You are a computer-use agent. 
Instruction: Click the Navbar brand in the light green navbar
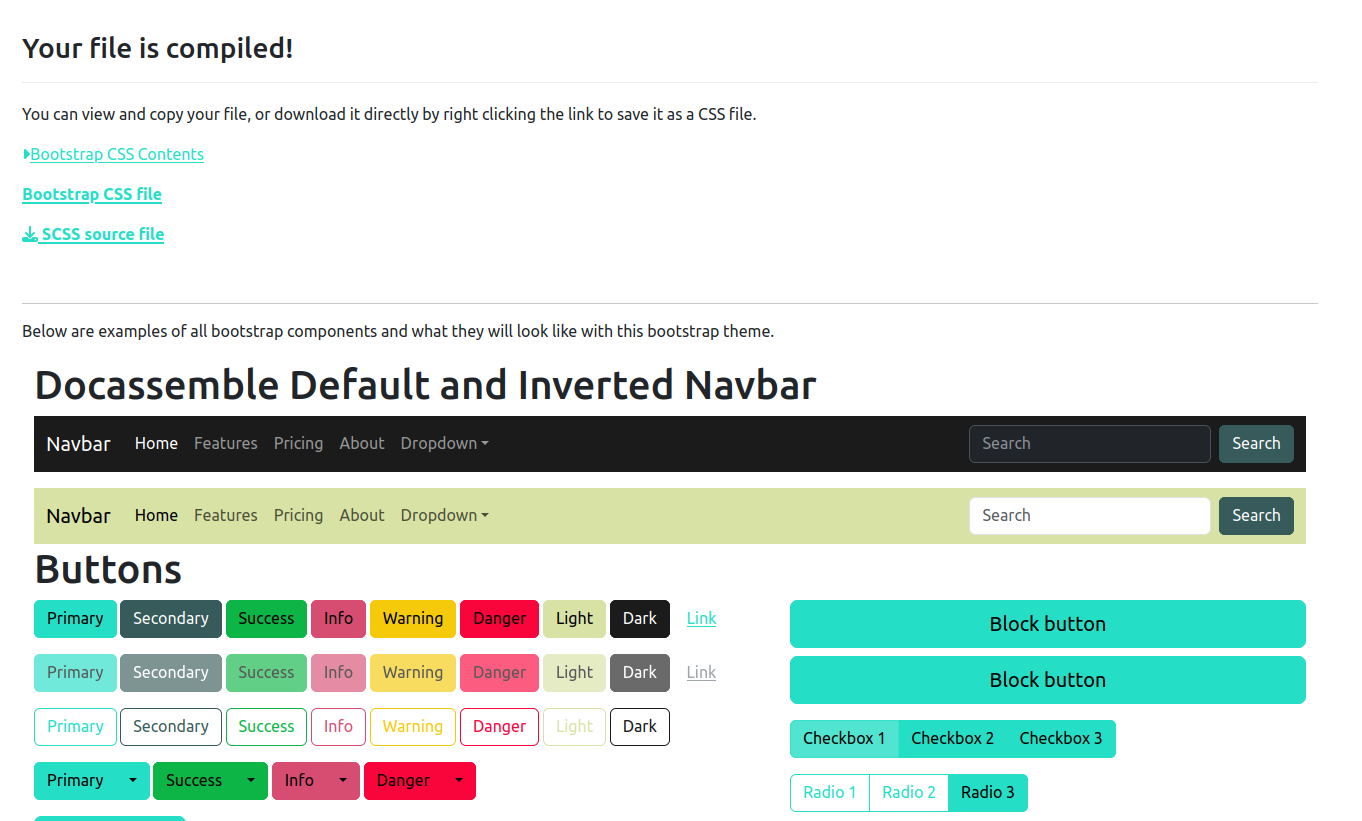[78, 516]
